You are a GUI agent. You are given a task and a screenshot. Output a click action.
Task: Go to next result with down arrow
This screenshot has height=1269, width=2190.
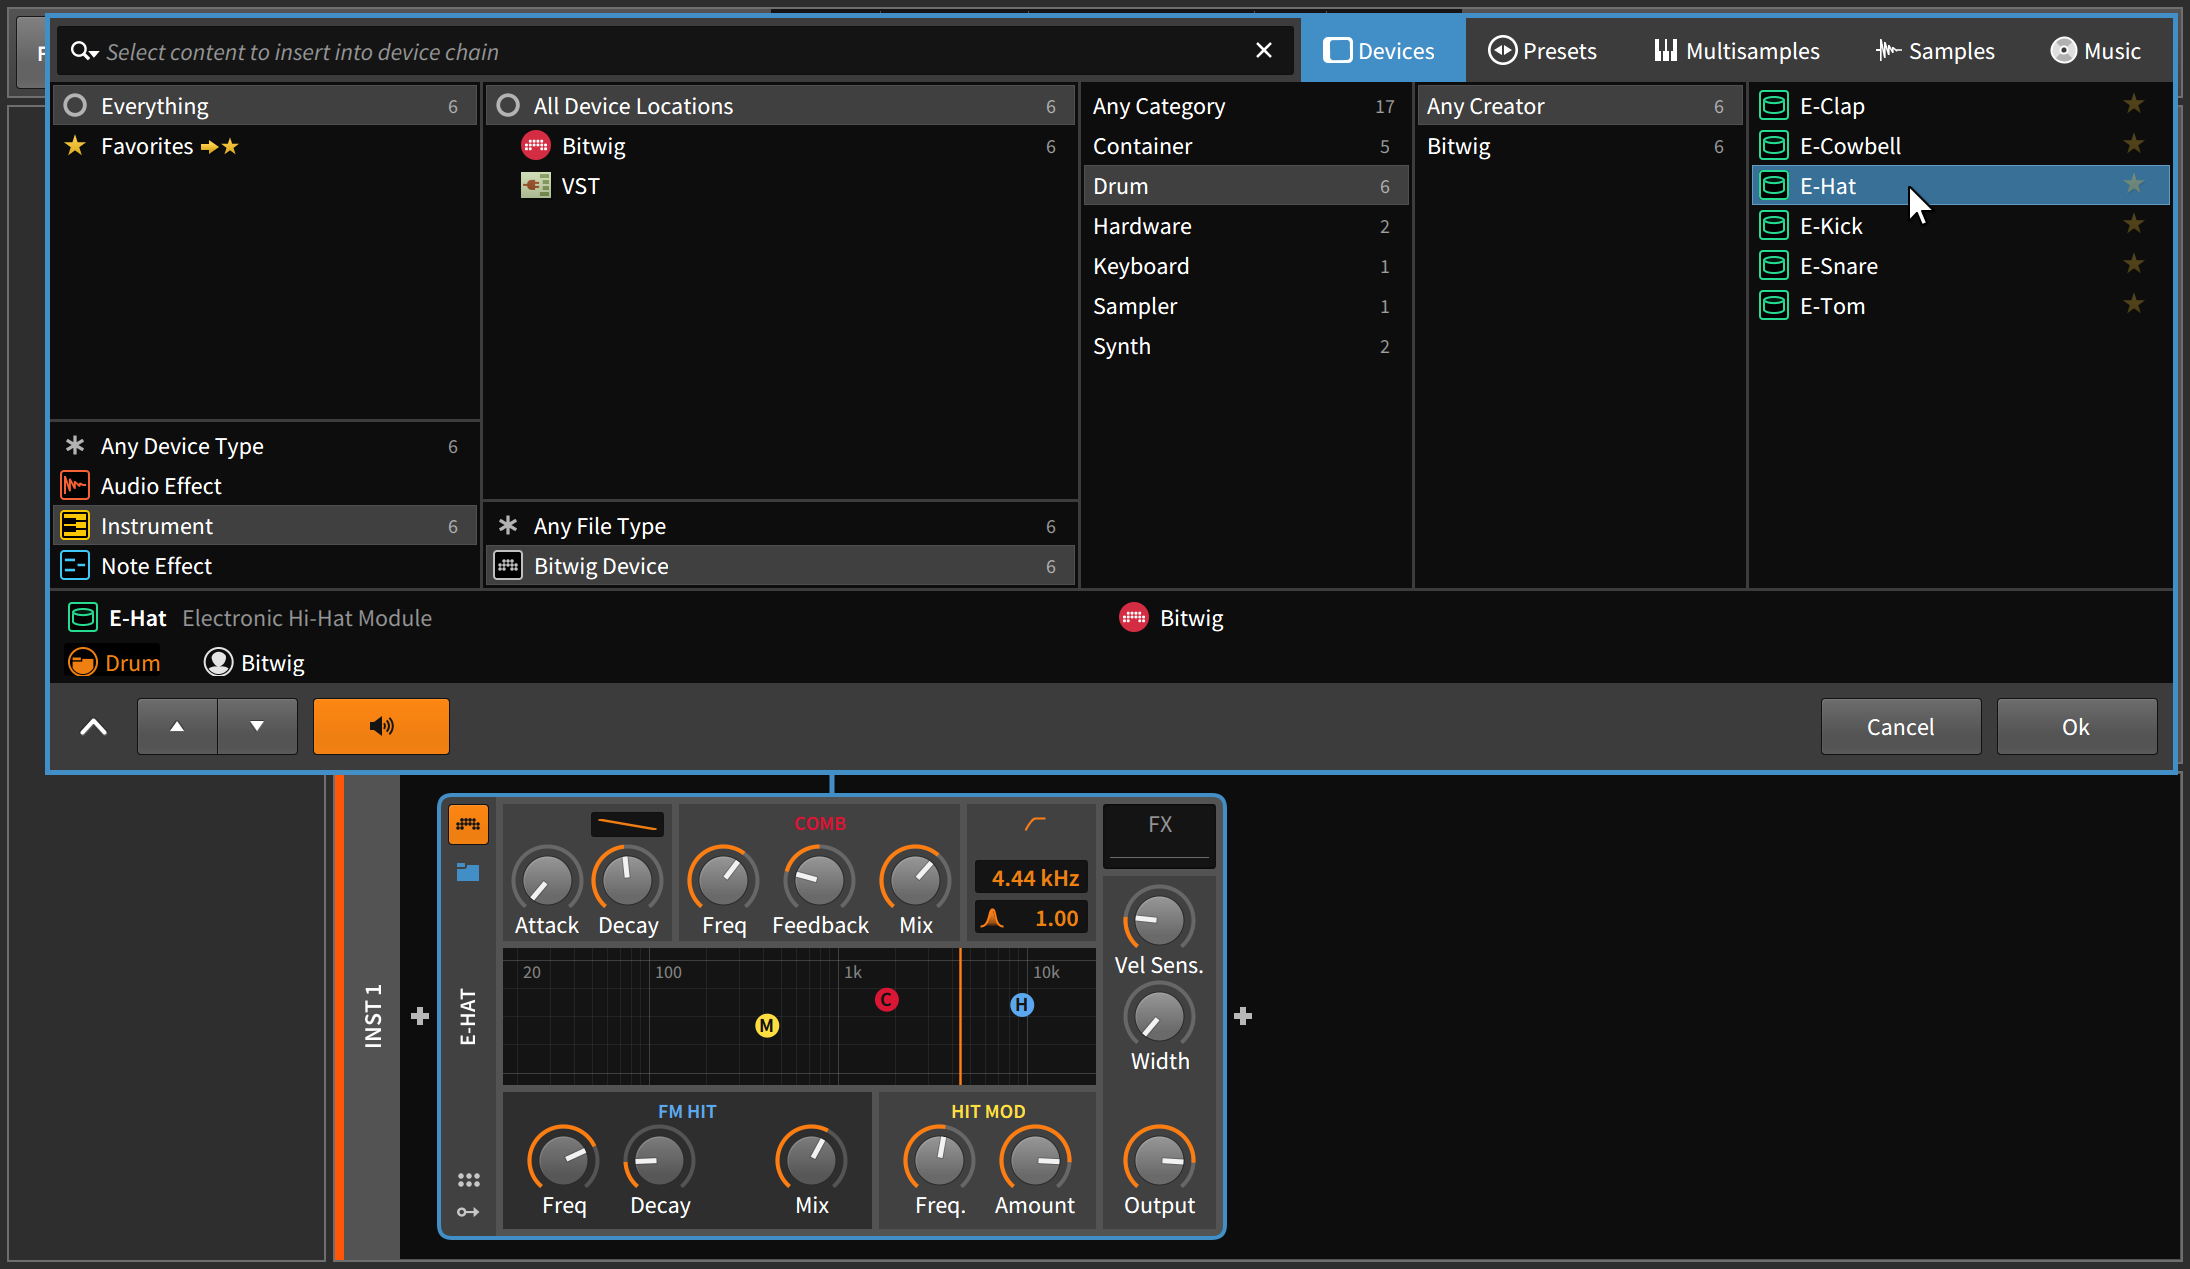click(257, 727)
